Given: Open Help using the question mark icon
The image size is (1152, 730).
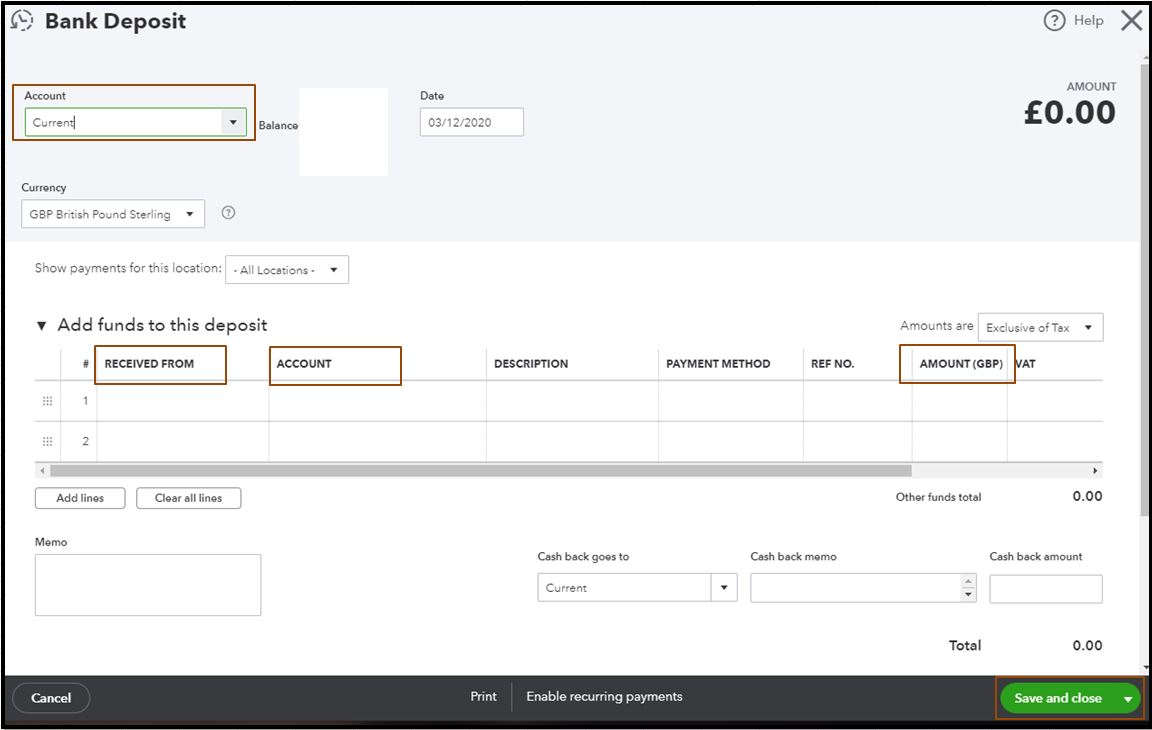Looking at the screenshot, I should tap(1054, 20).
